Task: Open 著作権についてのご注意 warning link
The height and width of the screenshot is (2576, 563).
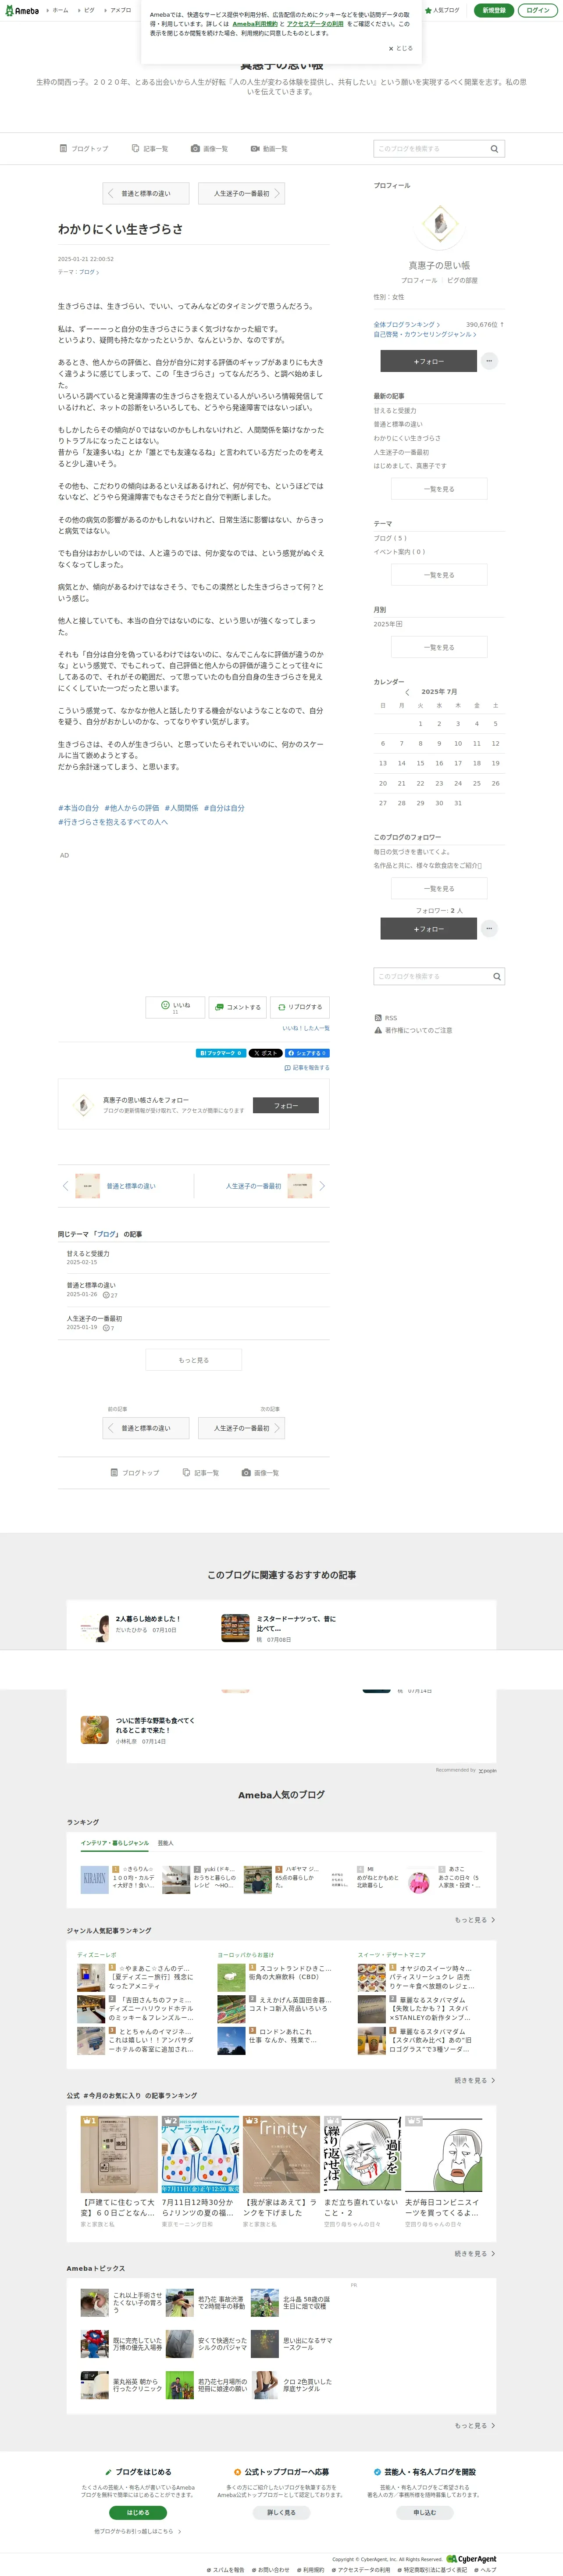Action: pos(413,1030)
